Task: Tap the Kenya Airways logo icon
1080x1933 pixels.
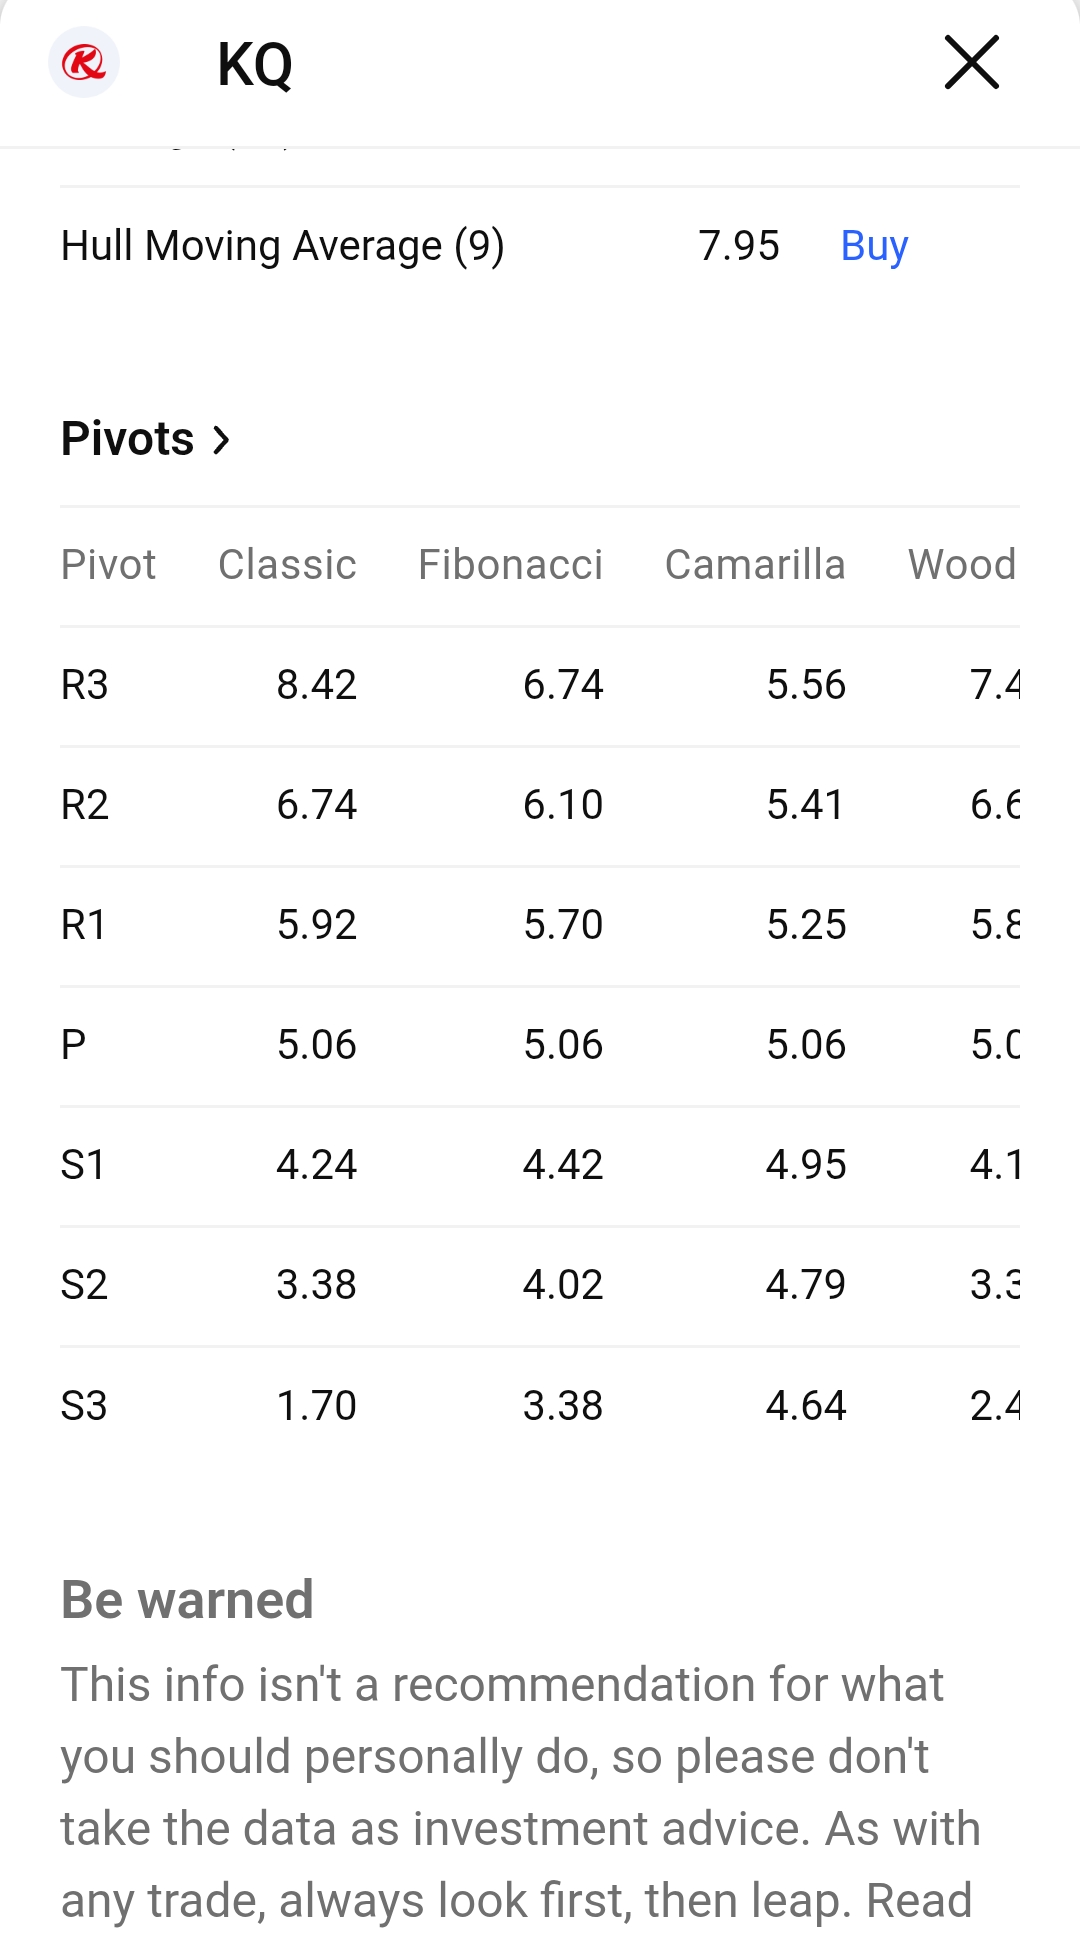Action: point(84,63)
